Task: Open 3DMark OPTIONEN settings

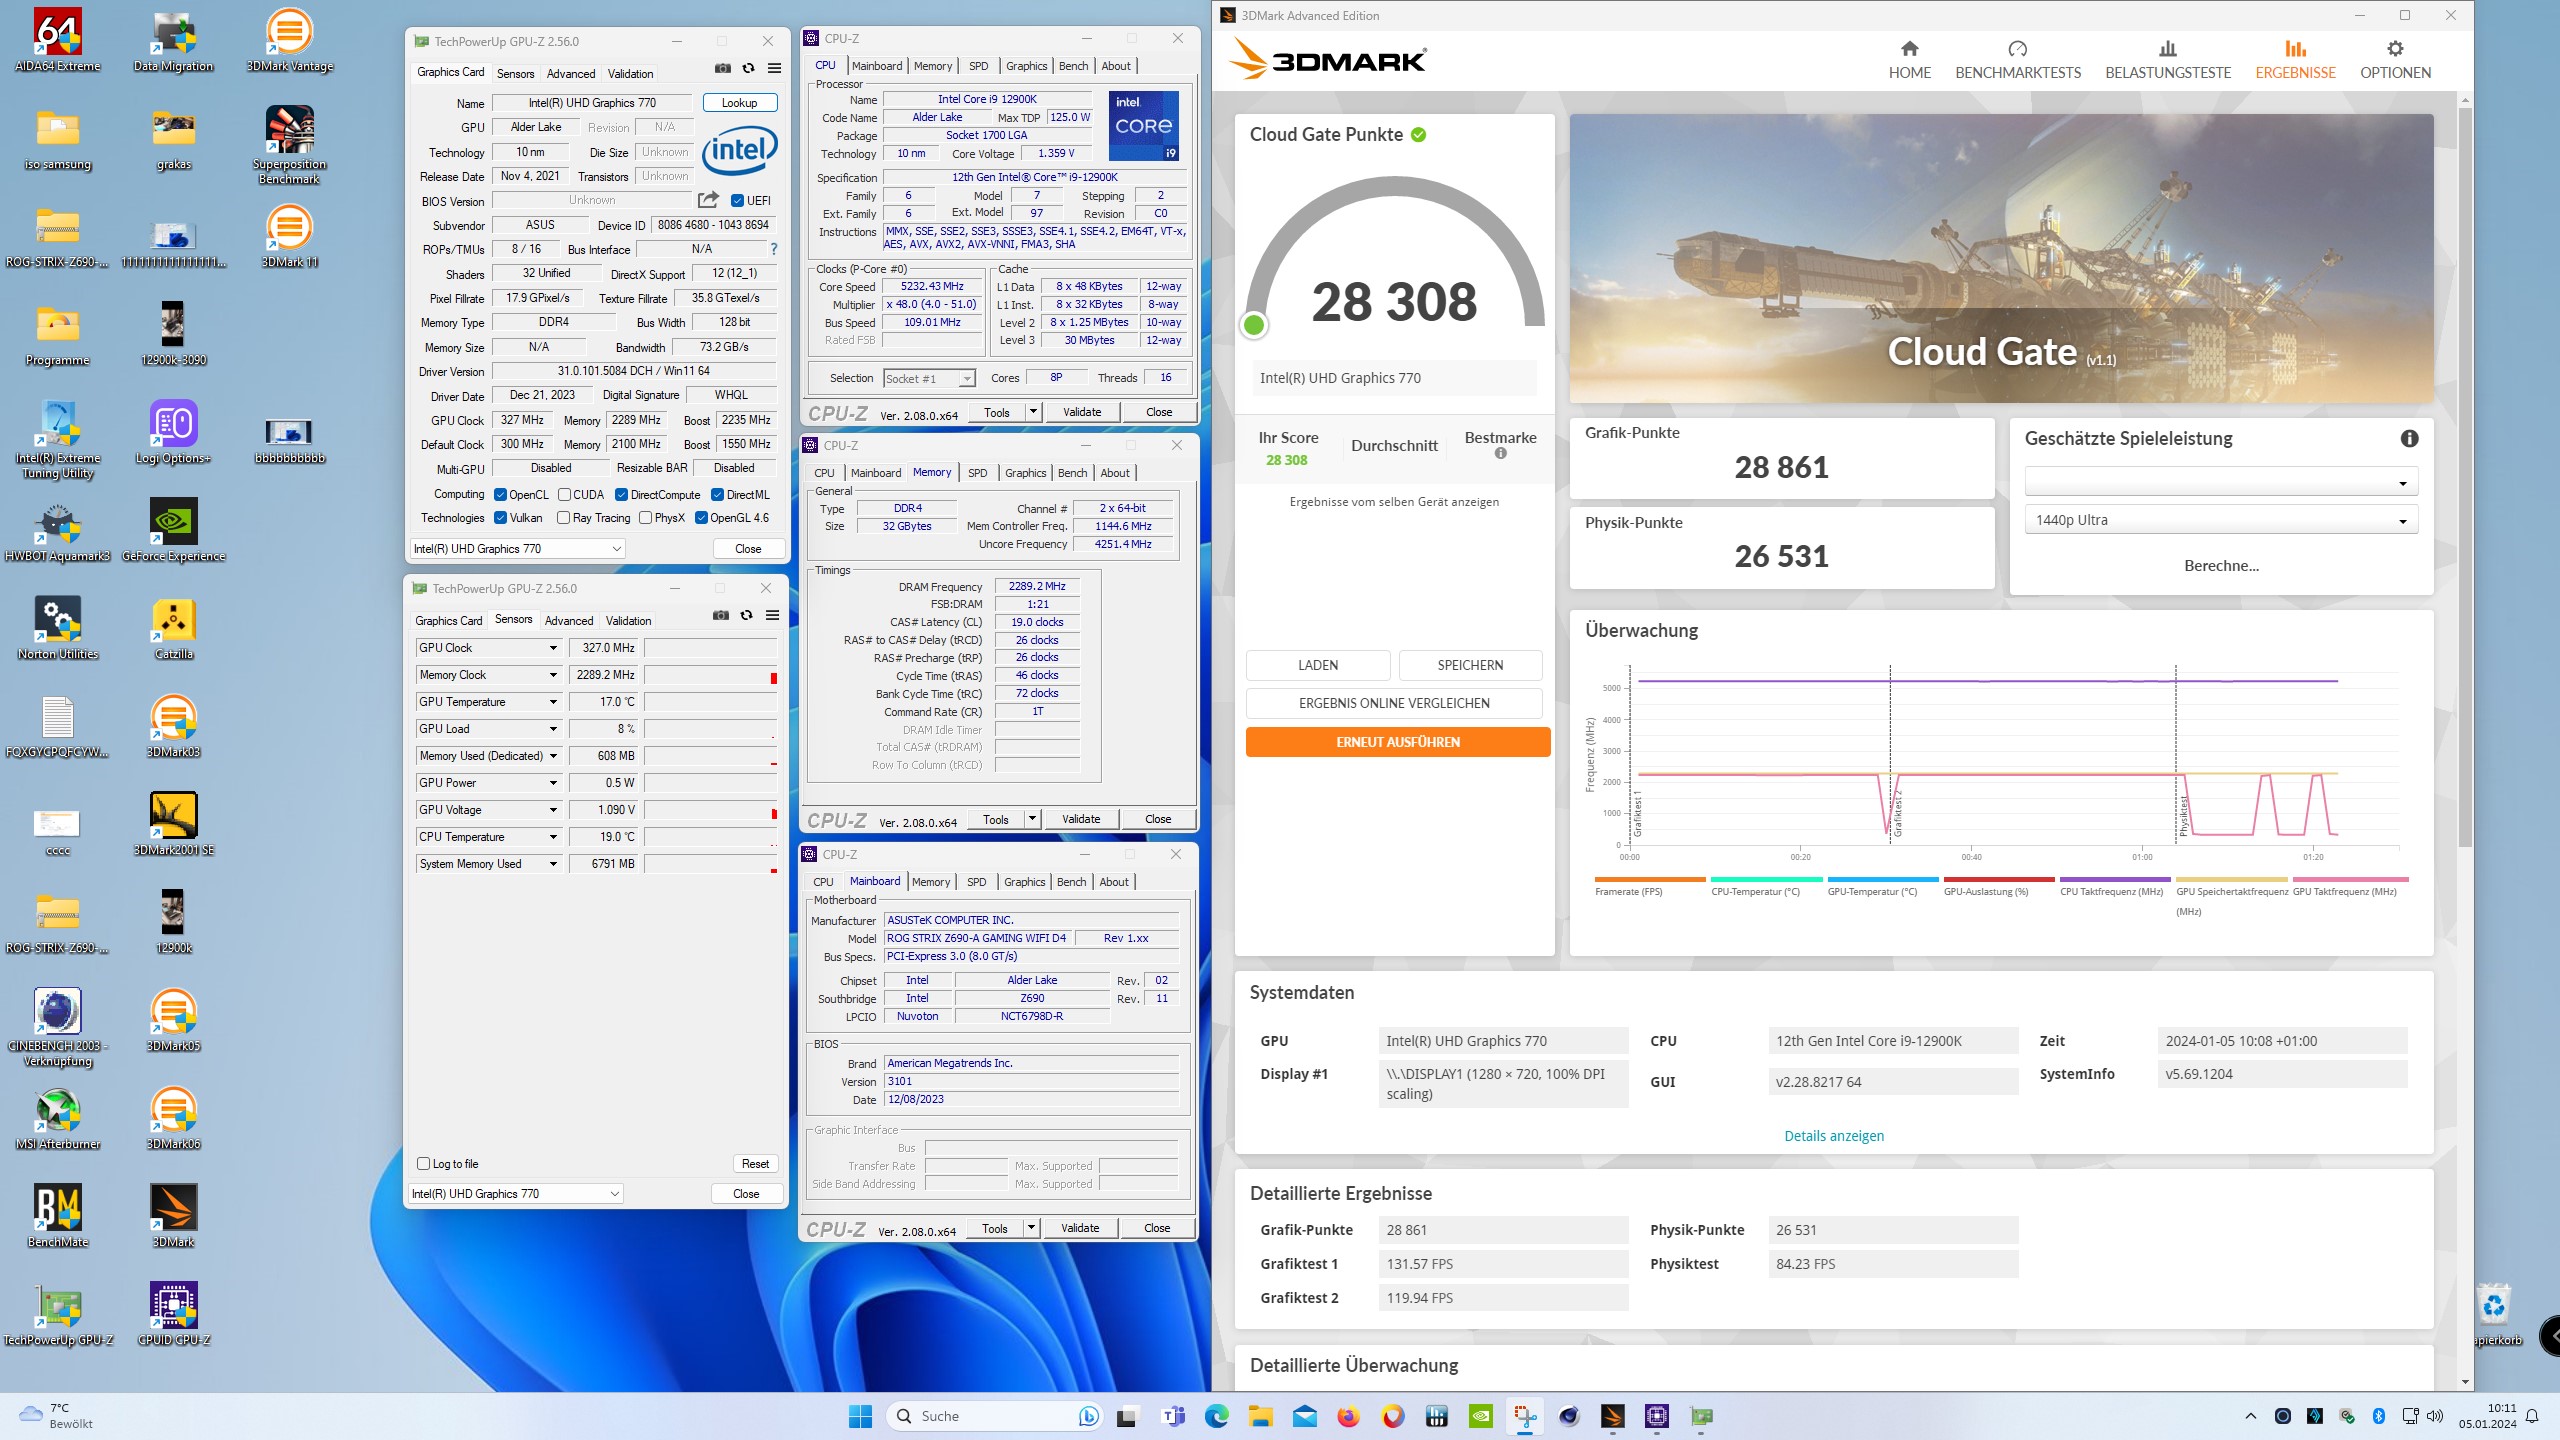Action: [2395, 60]
